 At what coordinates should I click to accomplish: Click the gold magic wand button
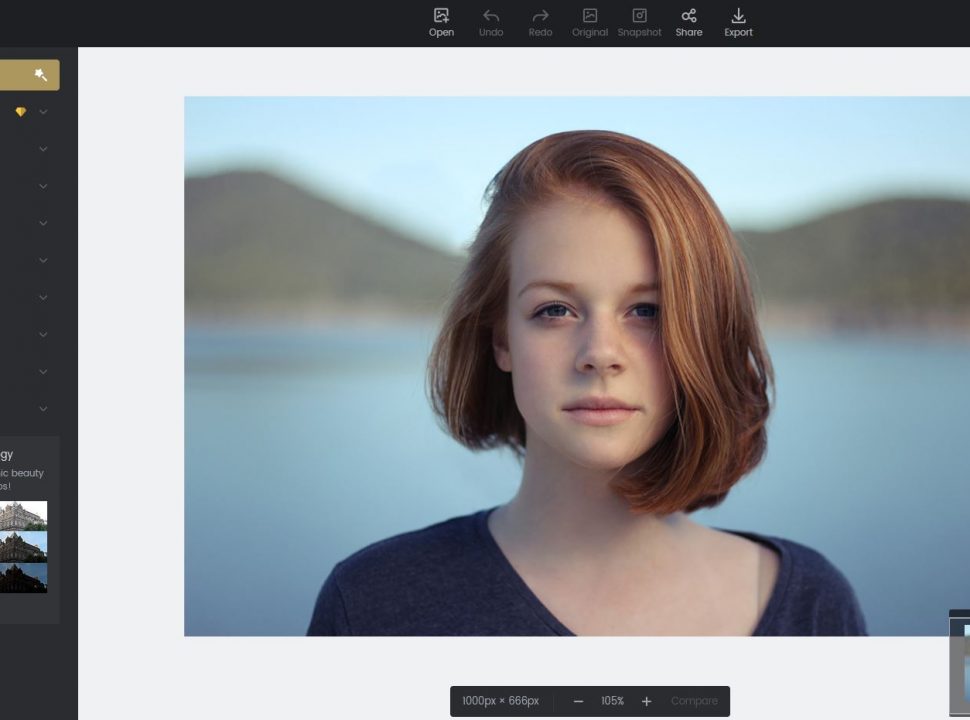[x=40, y=75]
